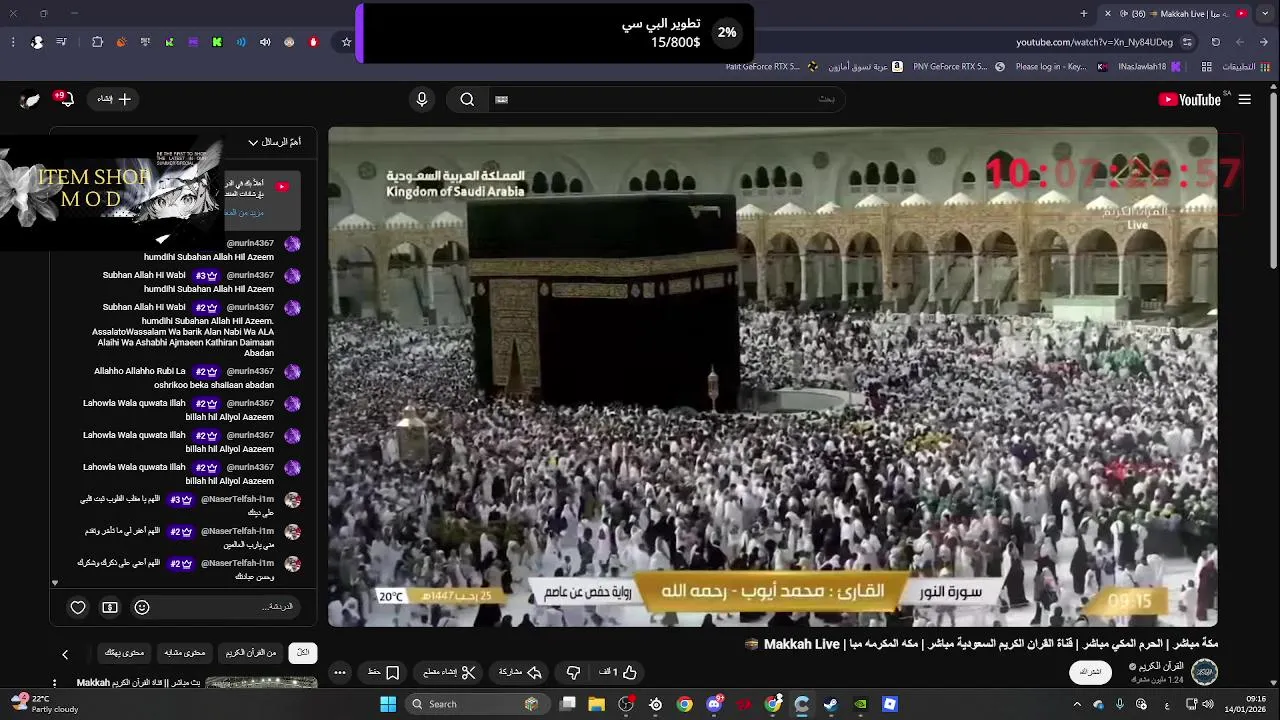Reload the page
Screen dimensions: 1280x720
pos(1216,42)
